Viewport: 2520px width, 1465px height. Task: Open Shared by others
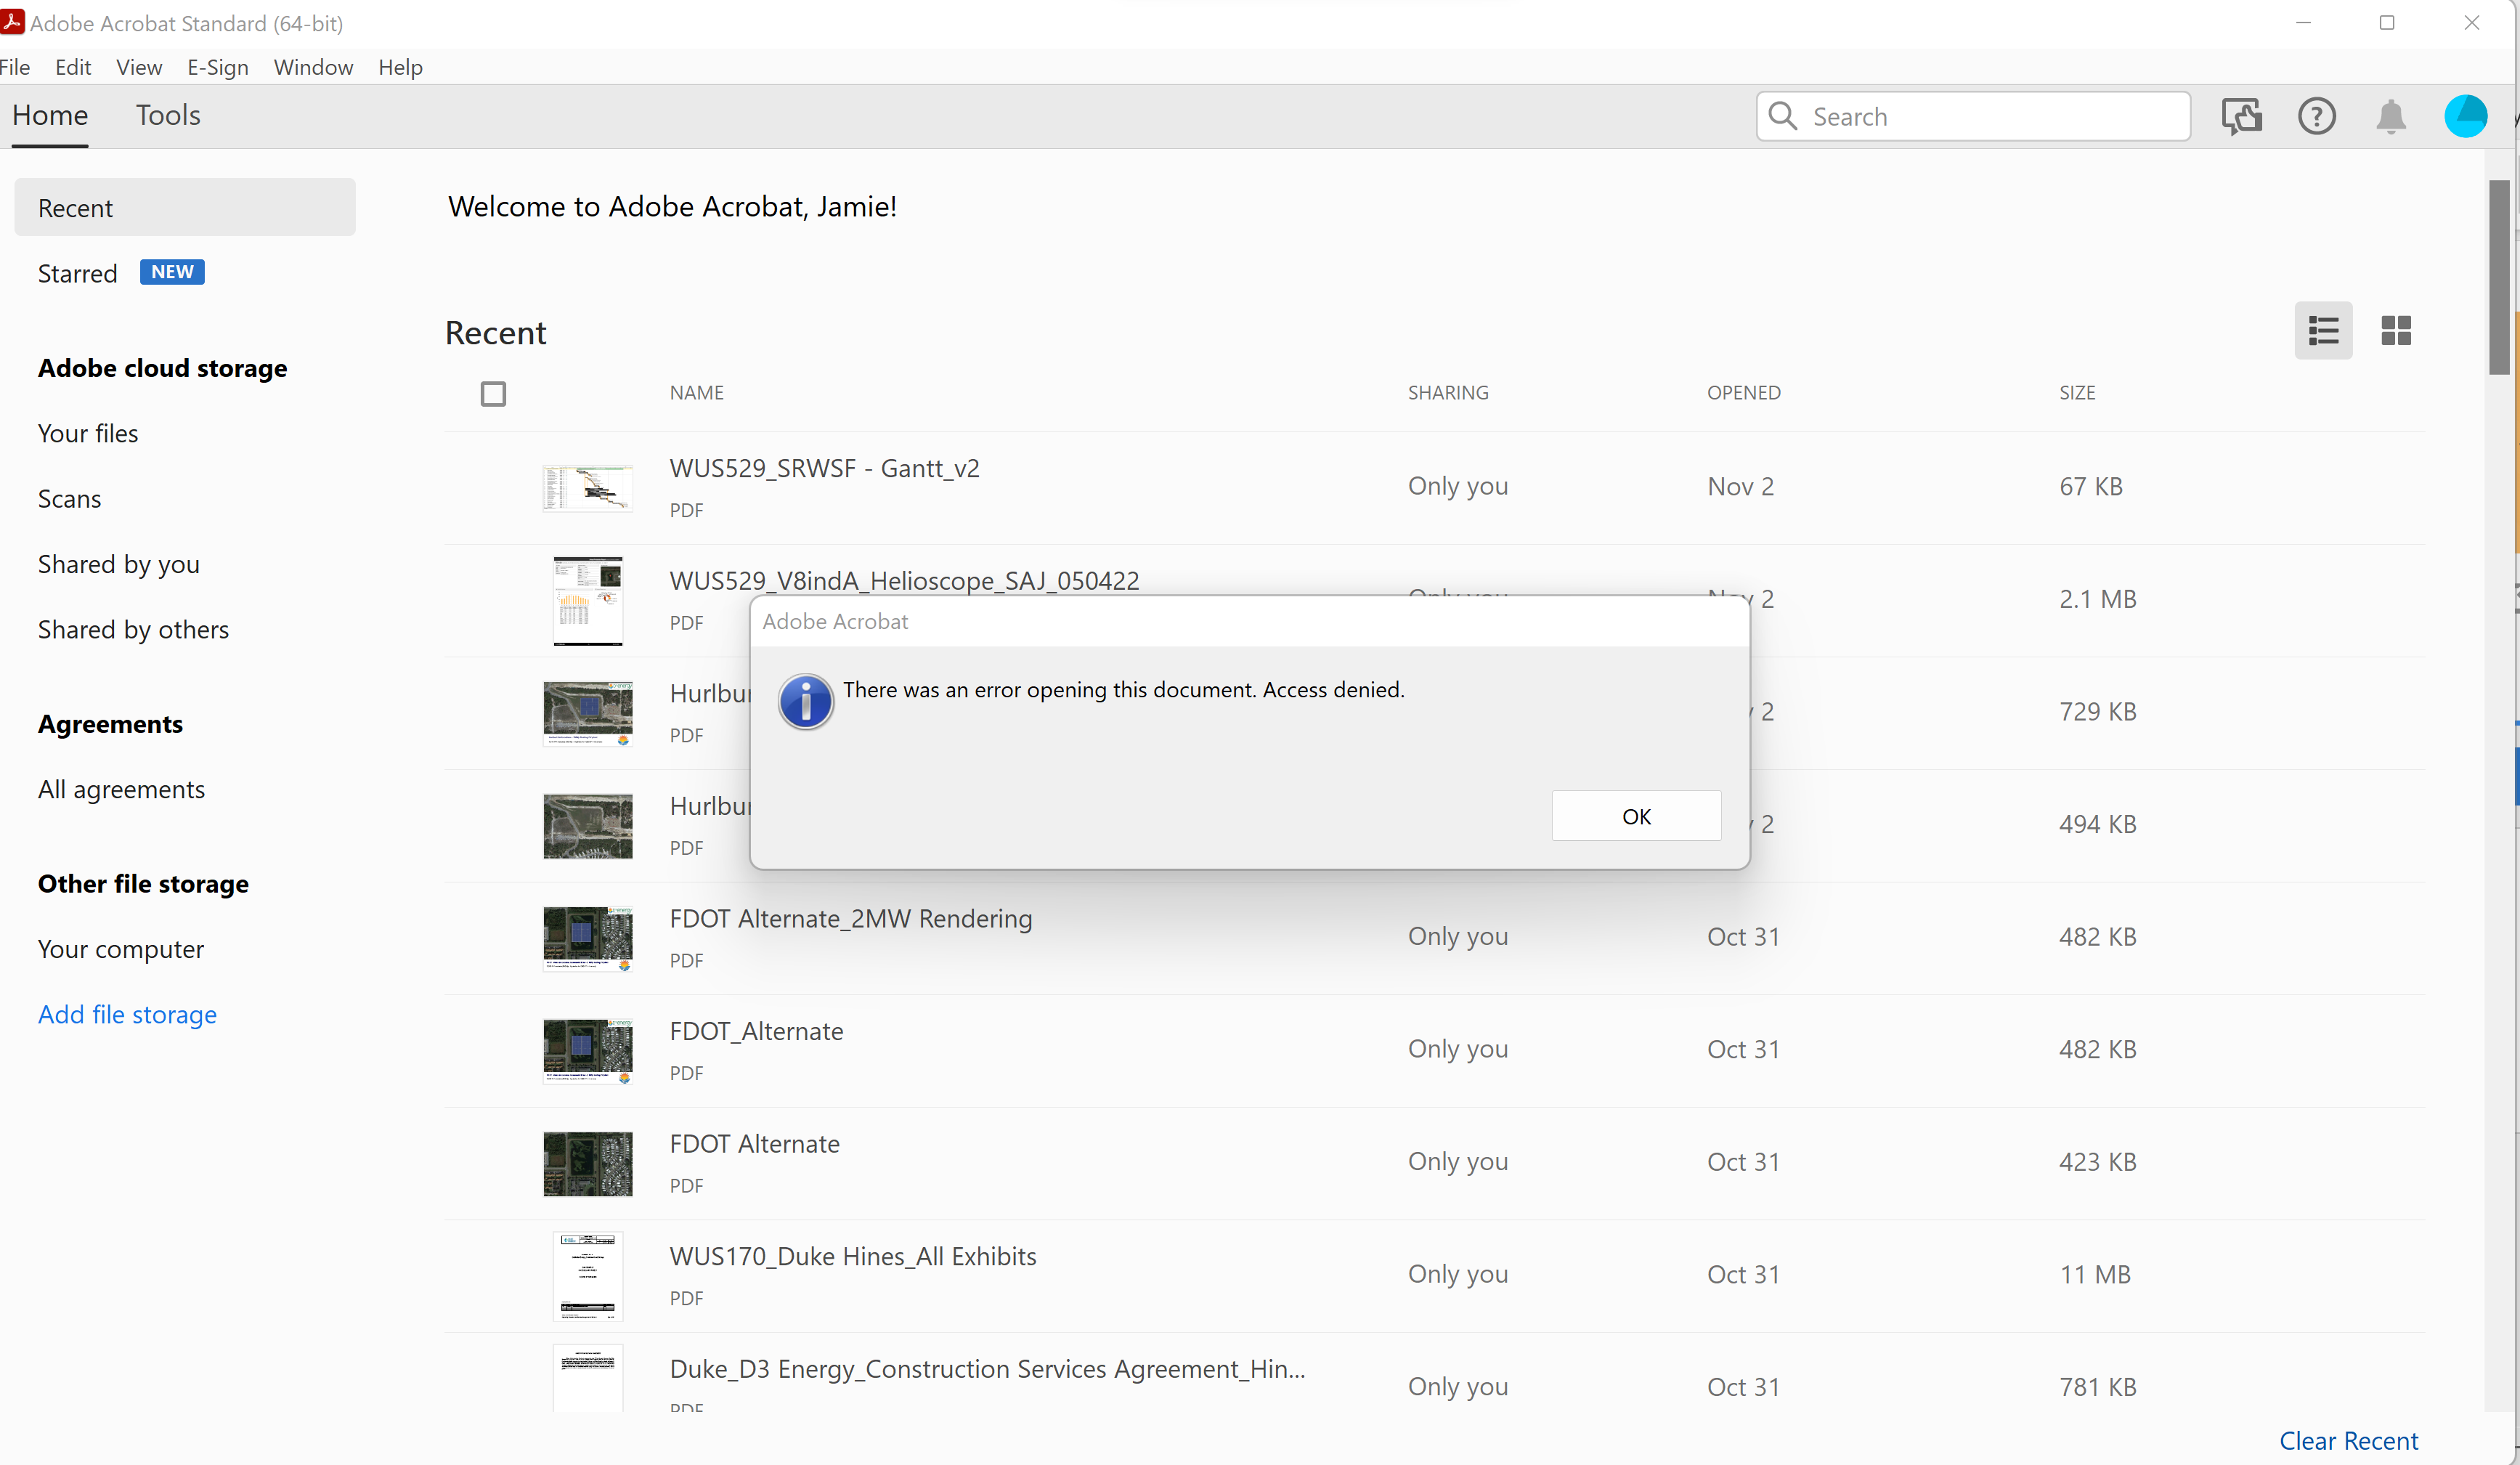pos(133,629)
